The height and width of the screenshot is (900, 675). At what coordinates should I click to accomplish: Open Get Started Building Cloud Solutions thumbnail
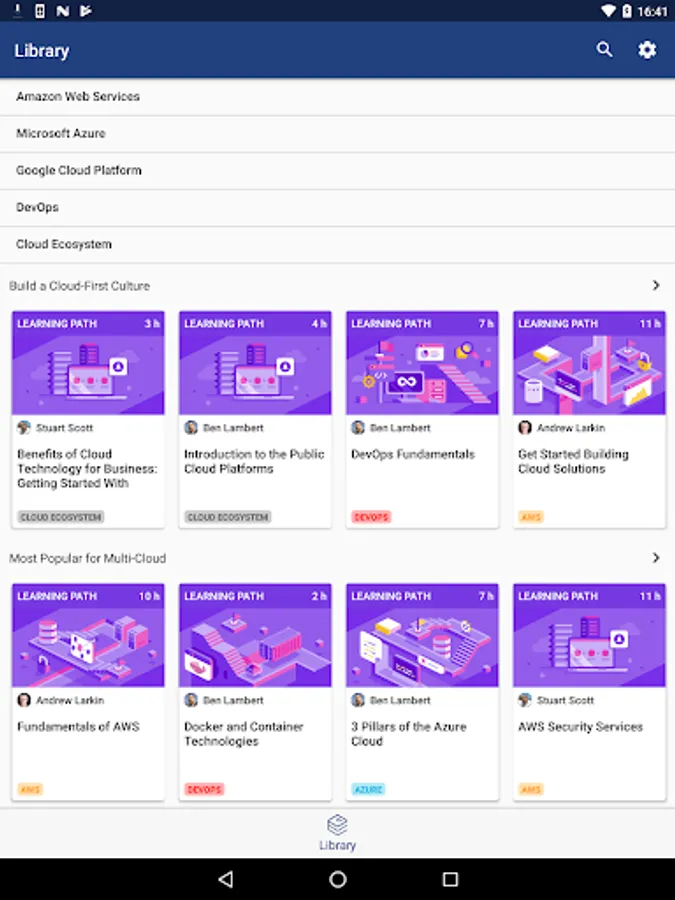(x=589, y=363)
